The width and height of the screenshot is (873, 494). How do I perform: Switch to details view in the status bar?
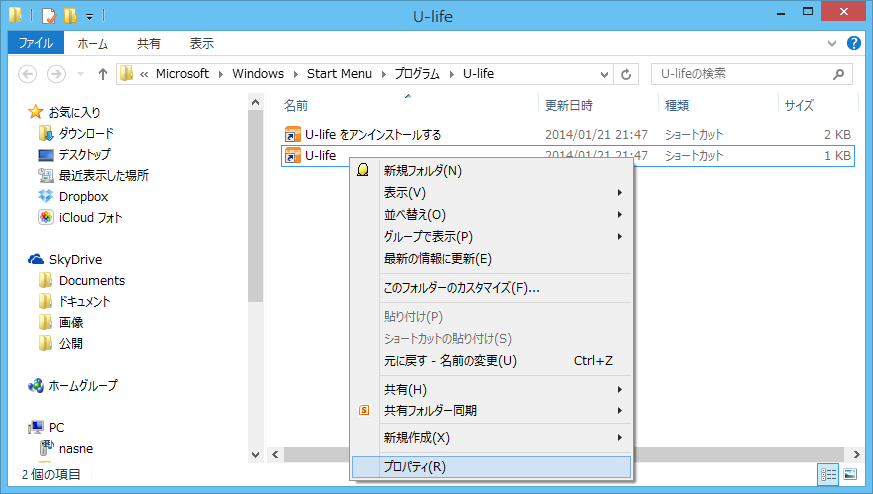(828, 475)
